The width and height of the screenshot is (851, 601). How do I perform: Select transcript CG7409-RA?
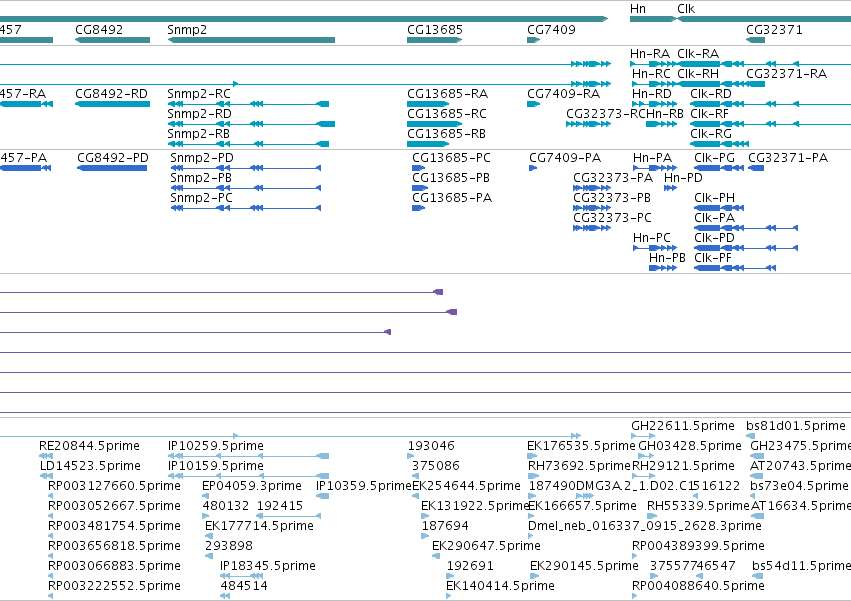coord(563,94)
